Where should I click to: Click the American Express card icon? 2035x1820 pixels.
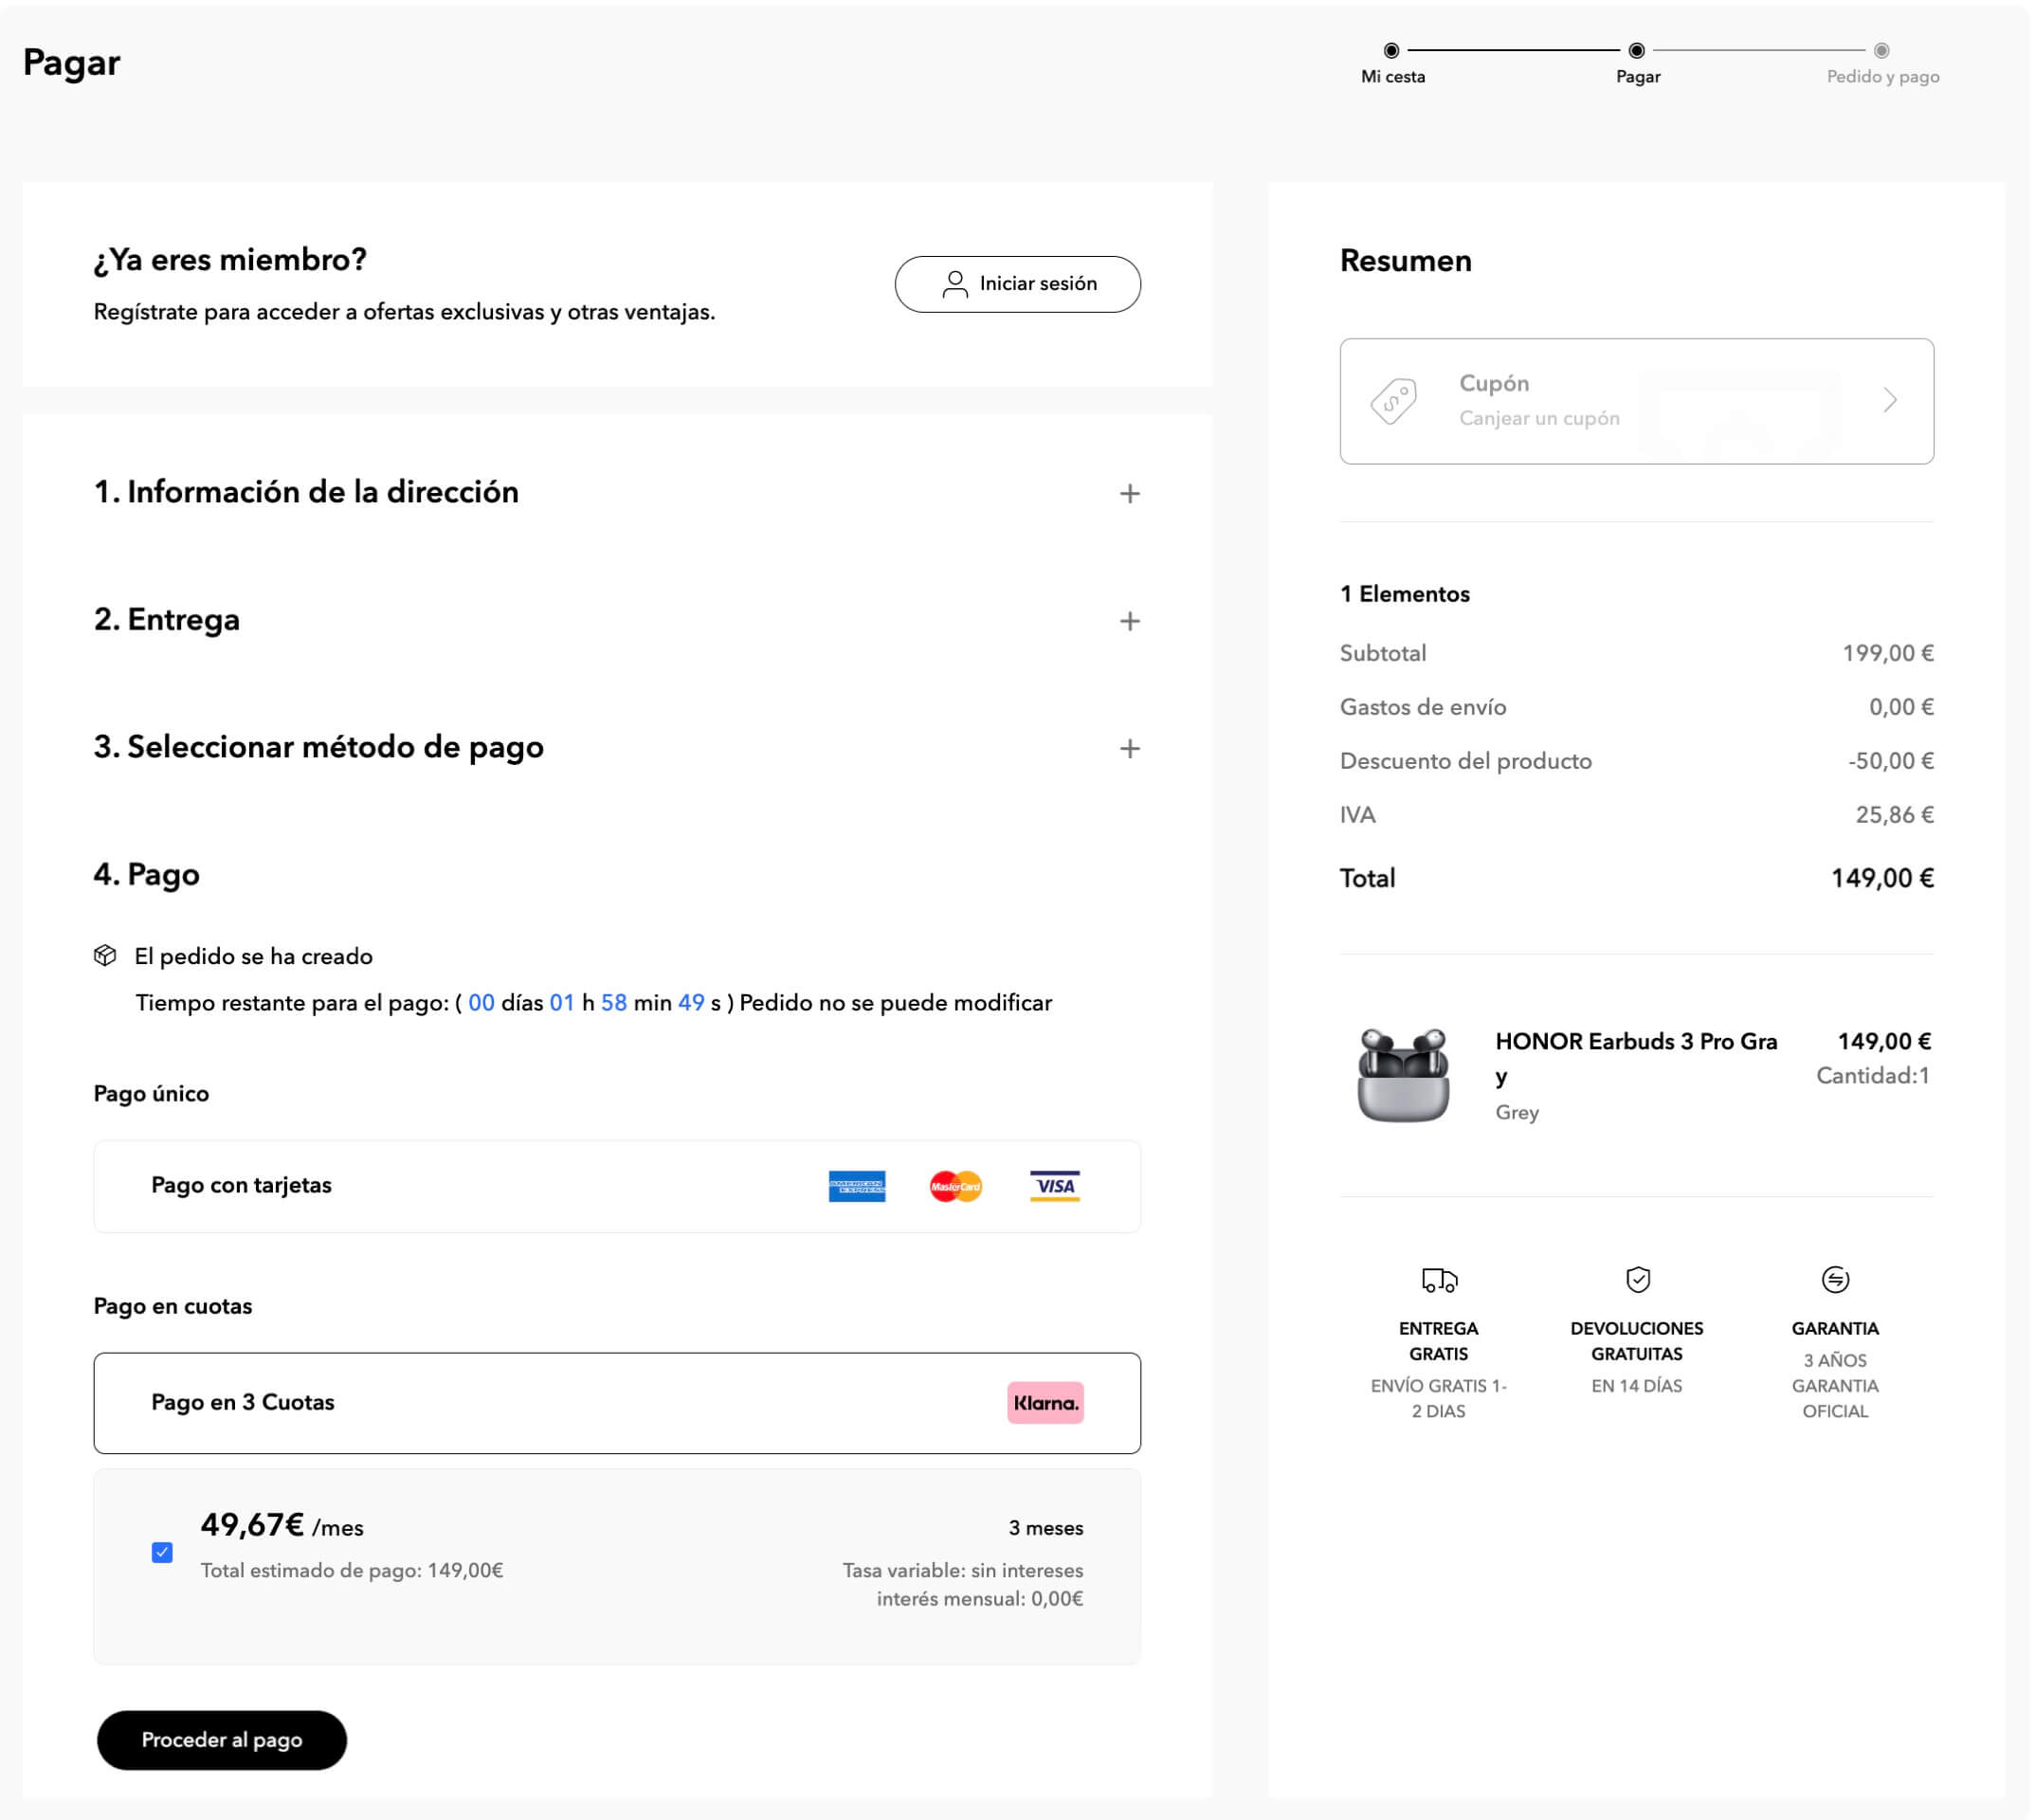point(856,1186)
